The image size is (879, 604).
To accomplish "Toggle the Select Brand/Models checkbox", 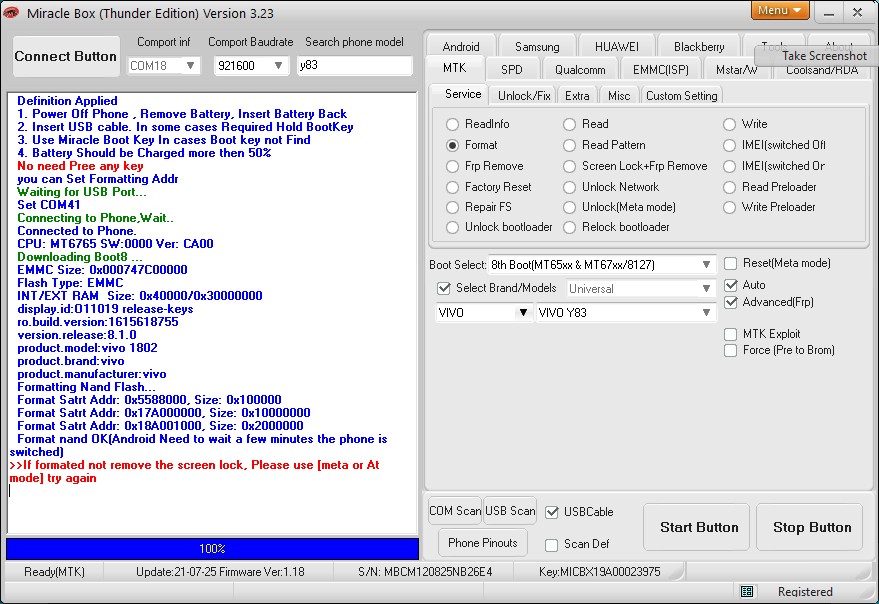I will 444,288.
